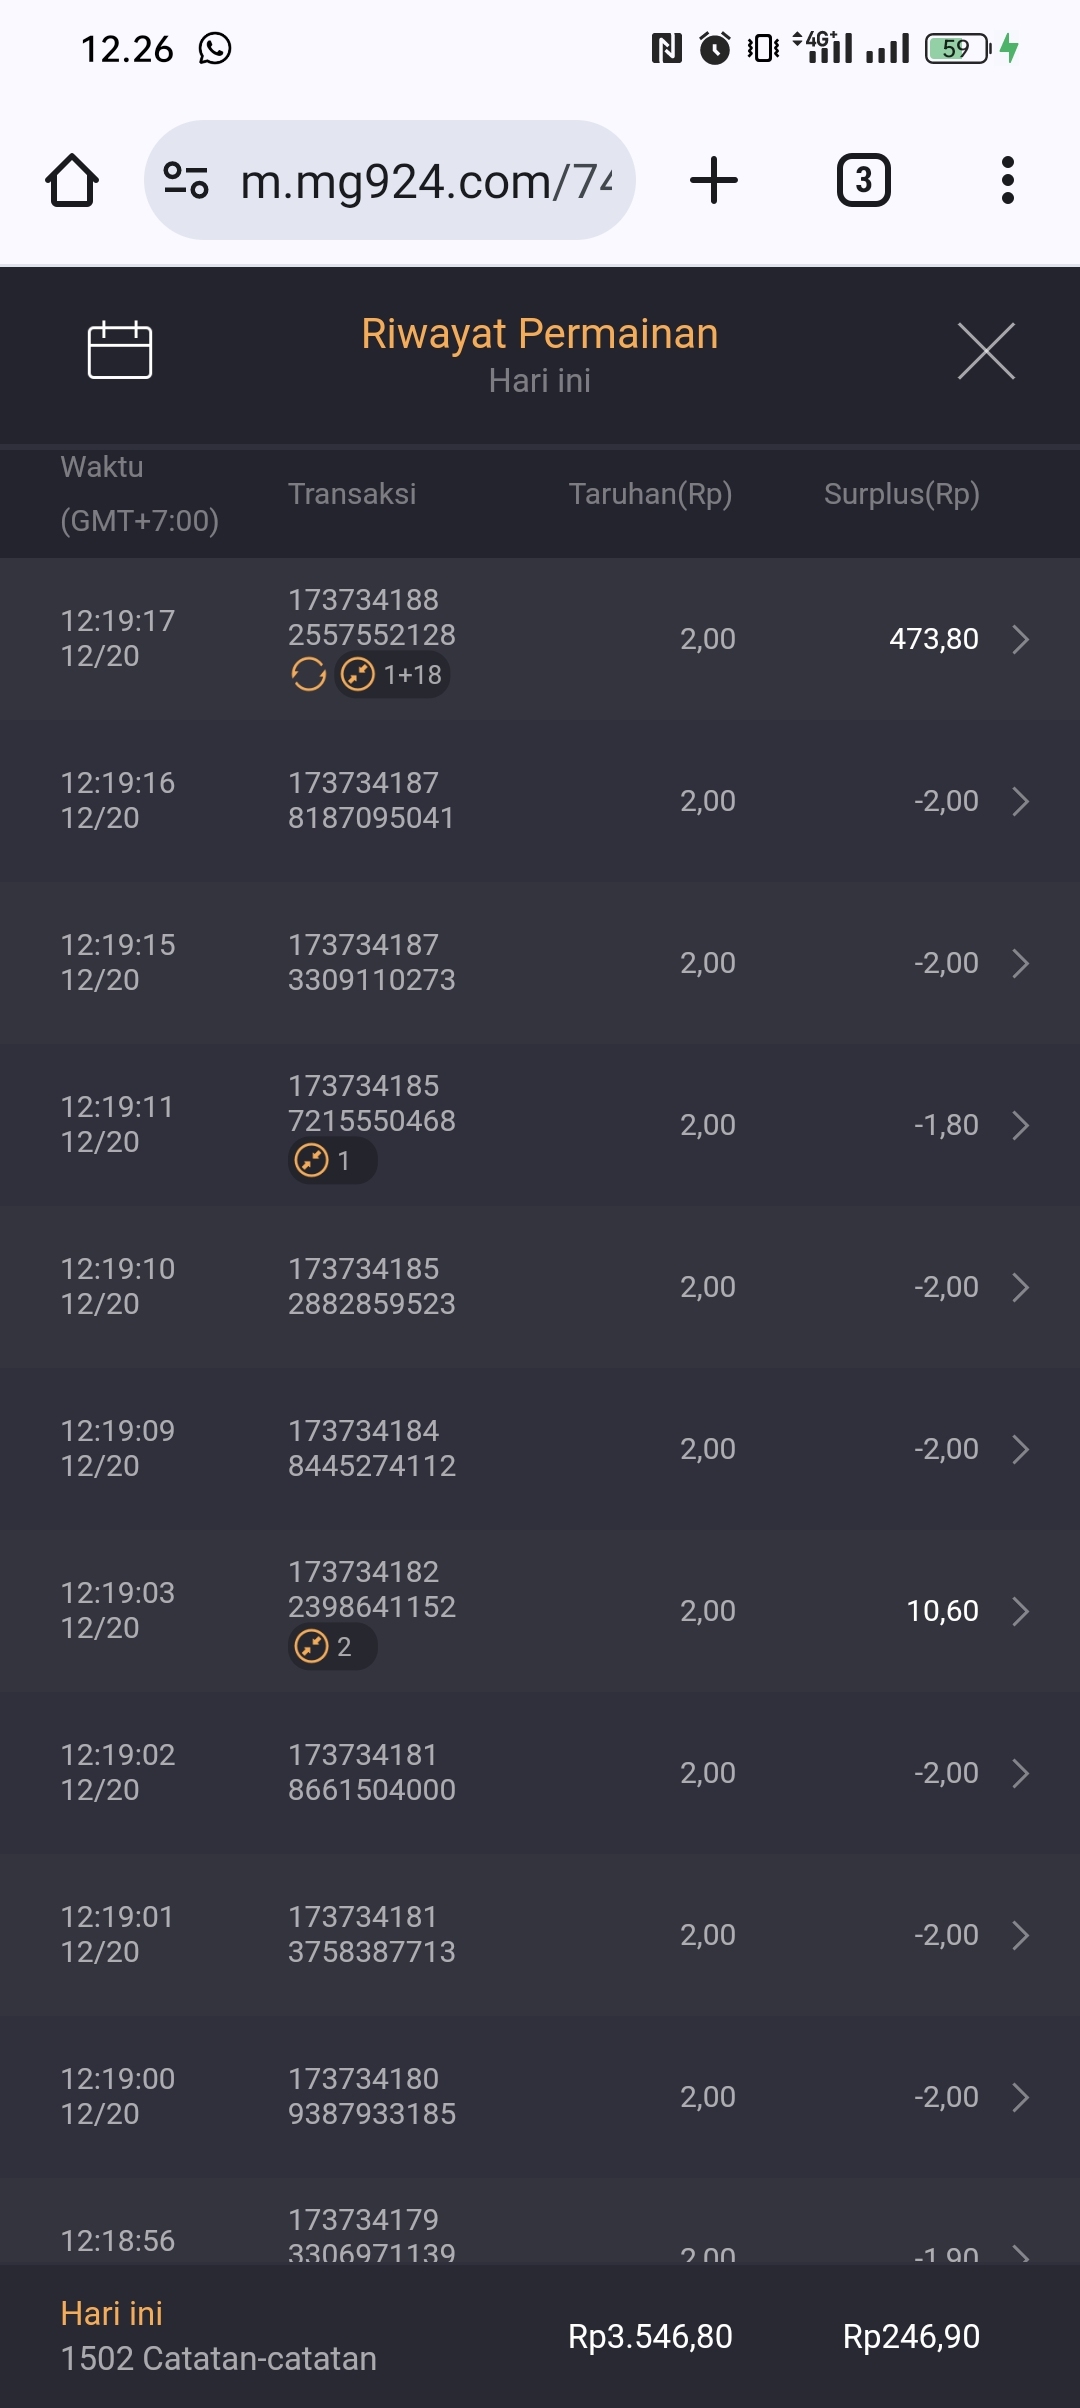Image resolution: width=1080 pixels, height=2408 pixels.
Task: Expand the 12:19:11 row with -1,80 surplus
Action: pos(1020,1125)
